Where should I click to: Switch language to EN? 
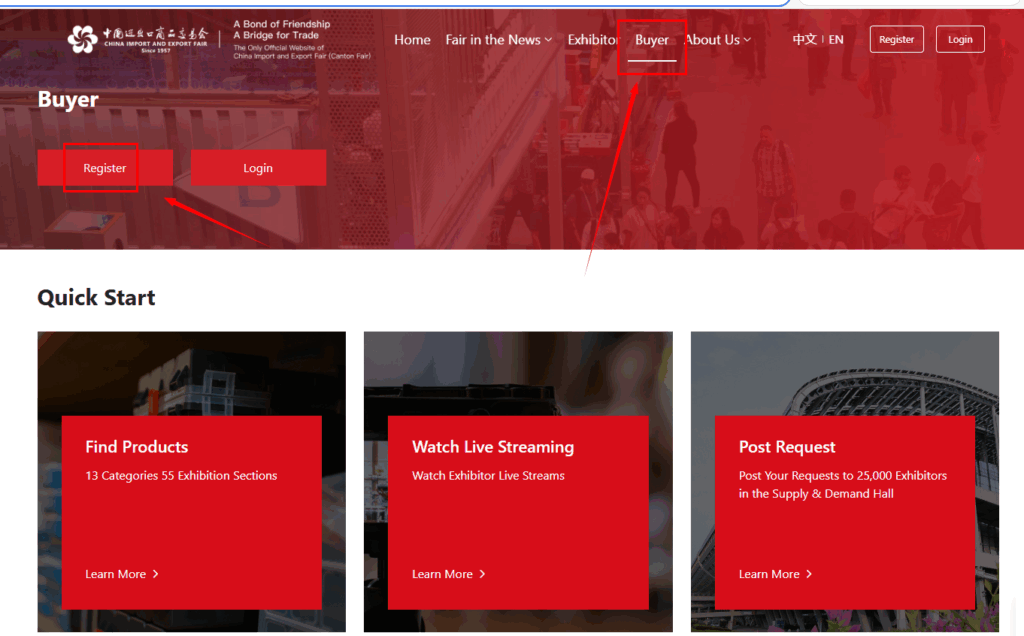[836, 39]
